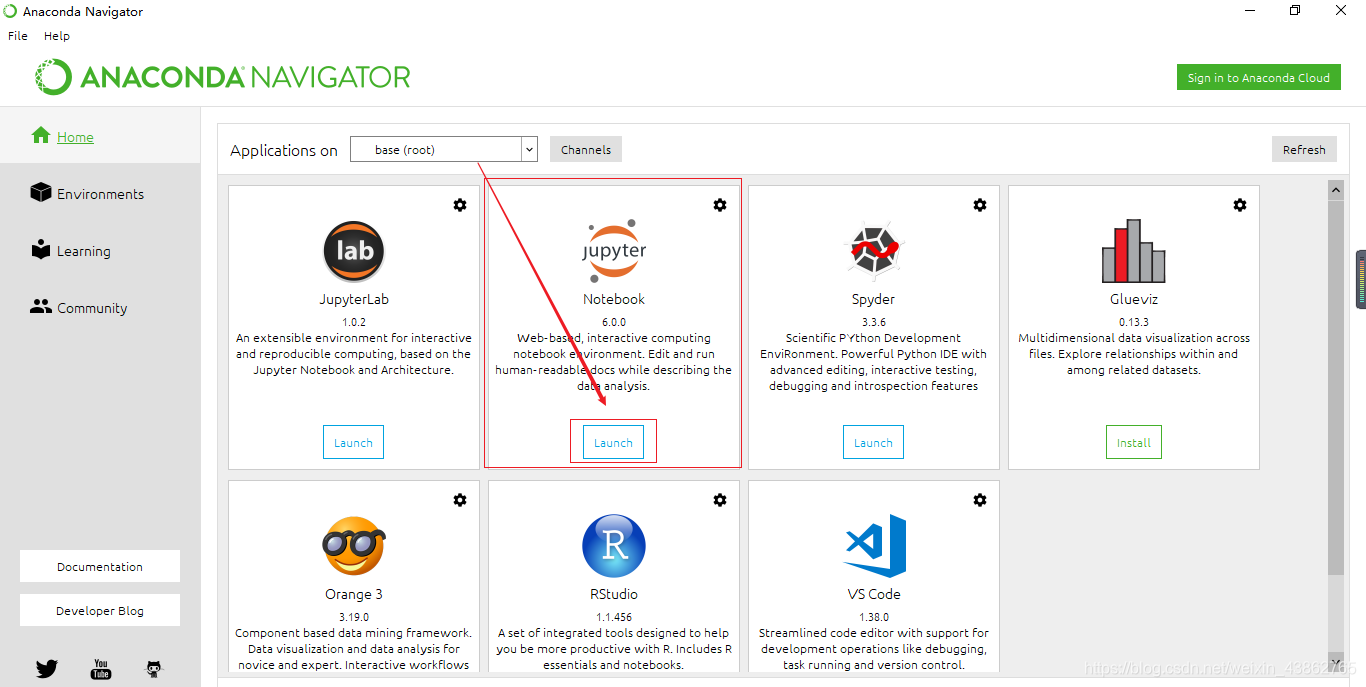Click the applications list vertical scrollbar
Image resolution: width=1366 pixels, height=687 pixels.
coord(1335,386)
